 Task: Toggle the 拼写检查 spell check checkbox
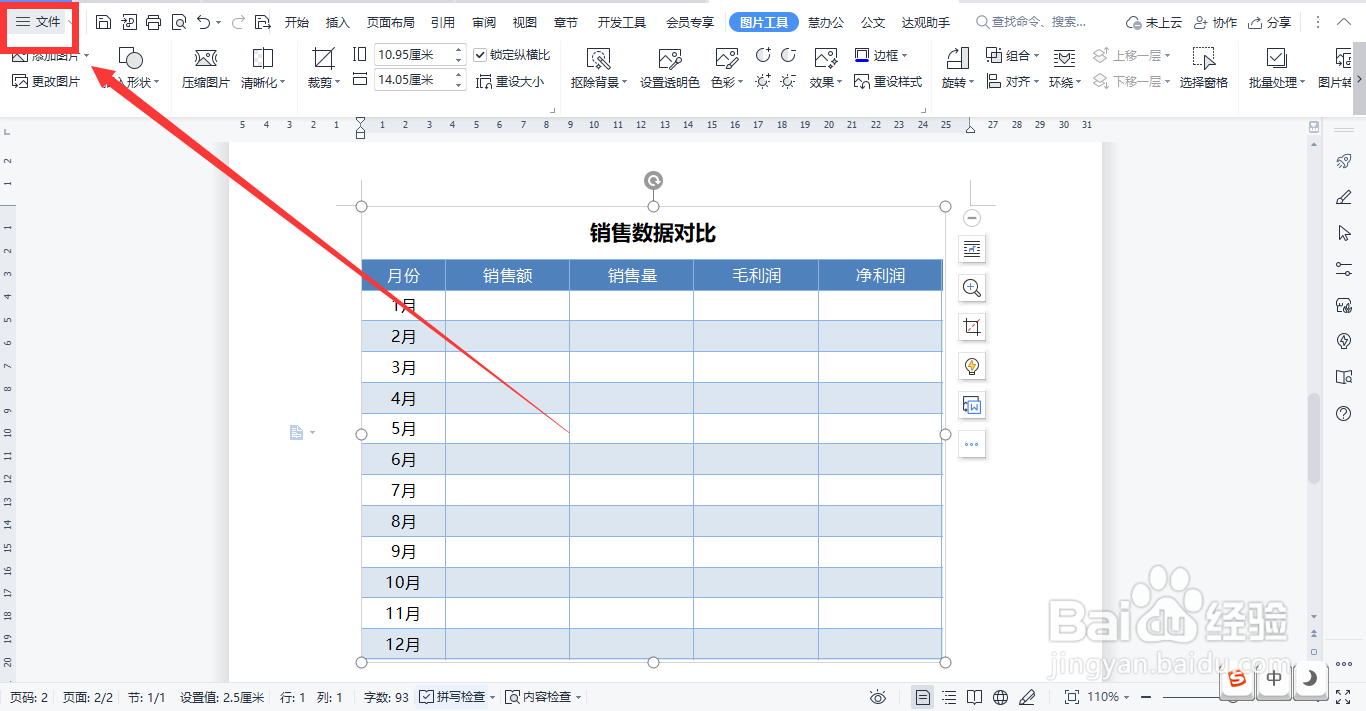tap(426, 697)
